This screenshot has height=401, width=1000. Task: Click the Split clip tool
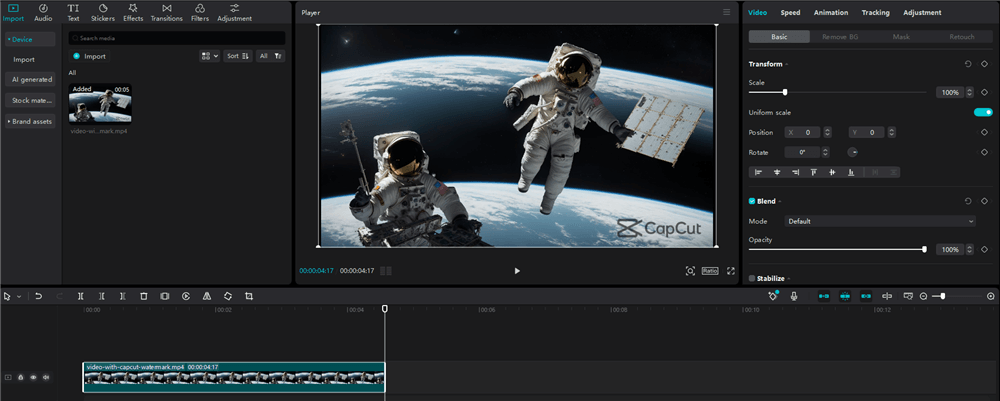[80, 296]
